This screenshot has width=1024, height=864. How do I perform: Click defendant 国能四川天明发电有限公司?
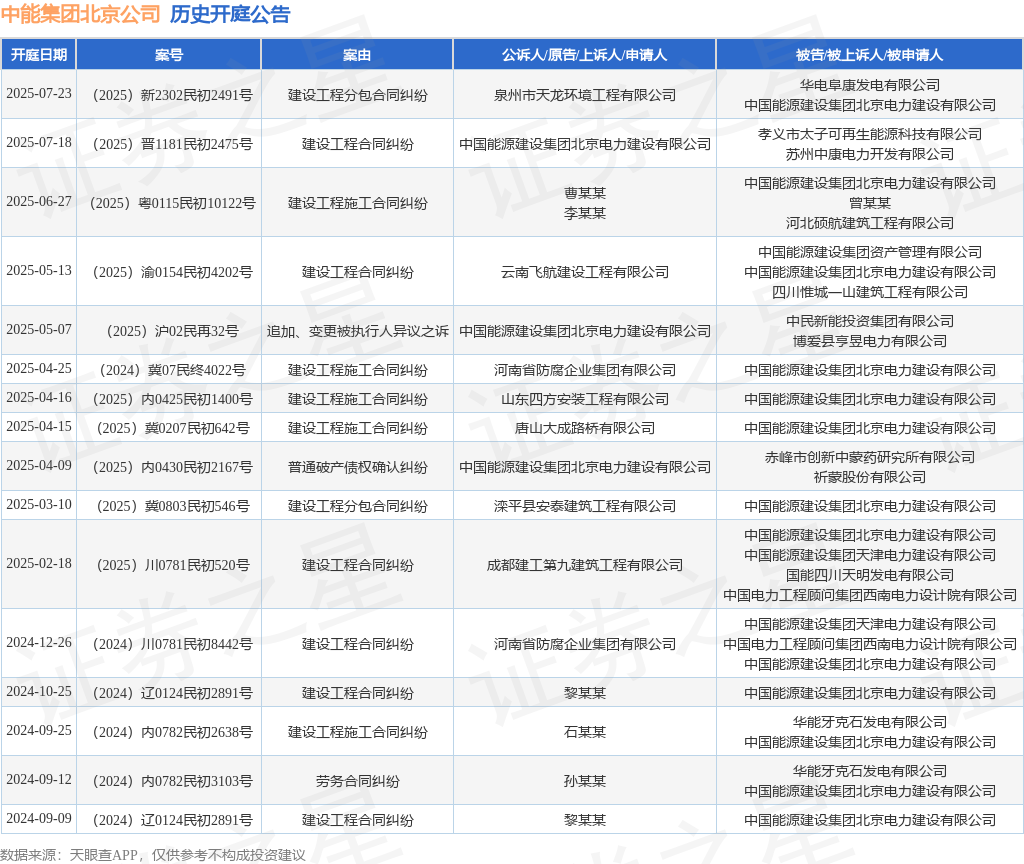pos(870,575)
